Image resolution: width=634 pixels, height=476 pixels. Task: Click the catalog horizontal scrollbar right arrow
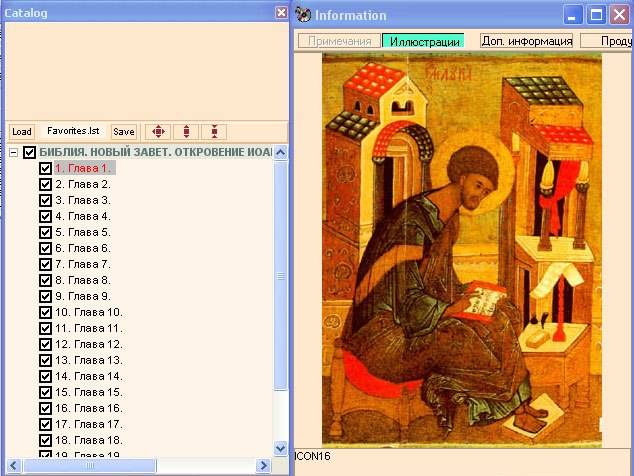(263, 465)
